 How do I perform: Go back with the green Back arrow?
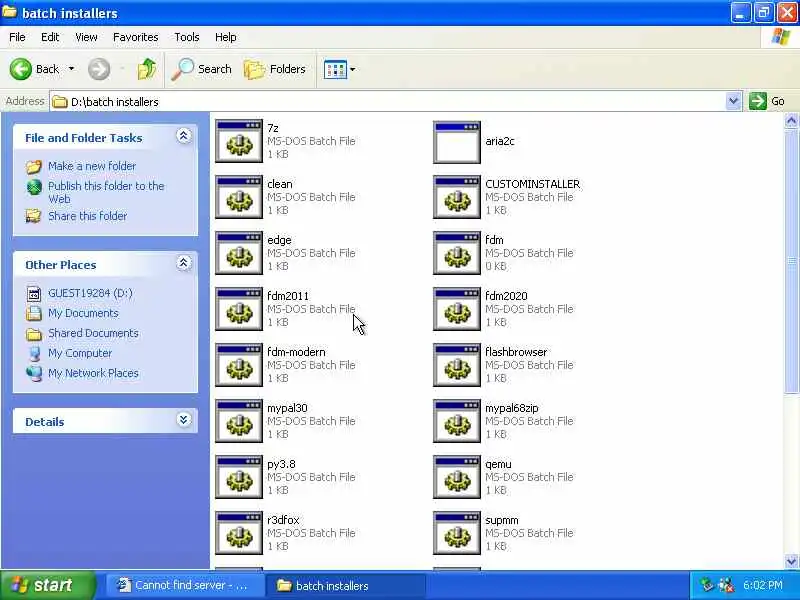click(x=20, y=69)
